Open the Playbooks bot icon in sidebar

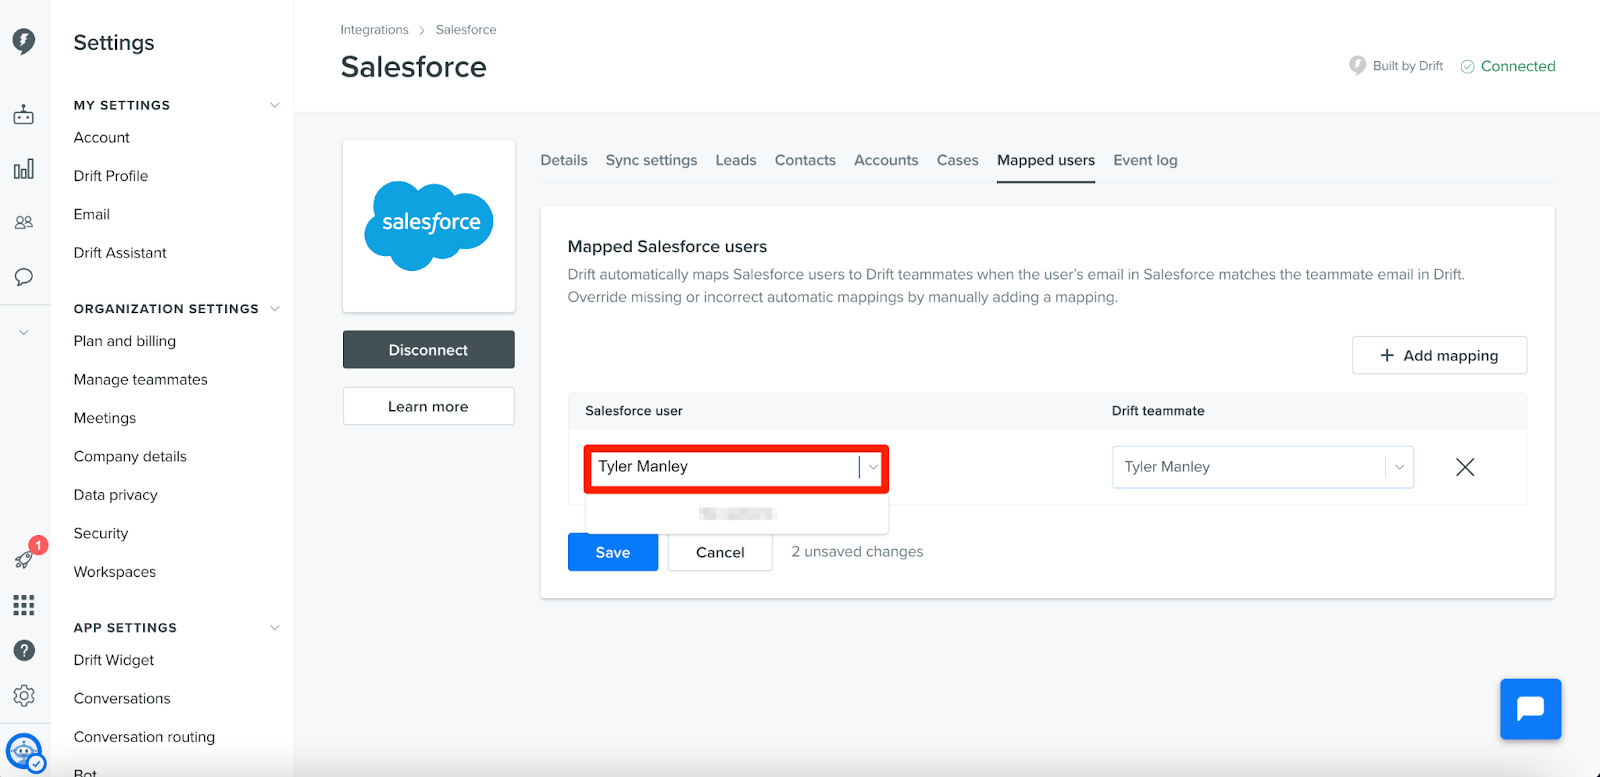click(24, 115)
